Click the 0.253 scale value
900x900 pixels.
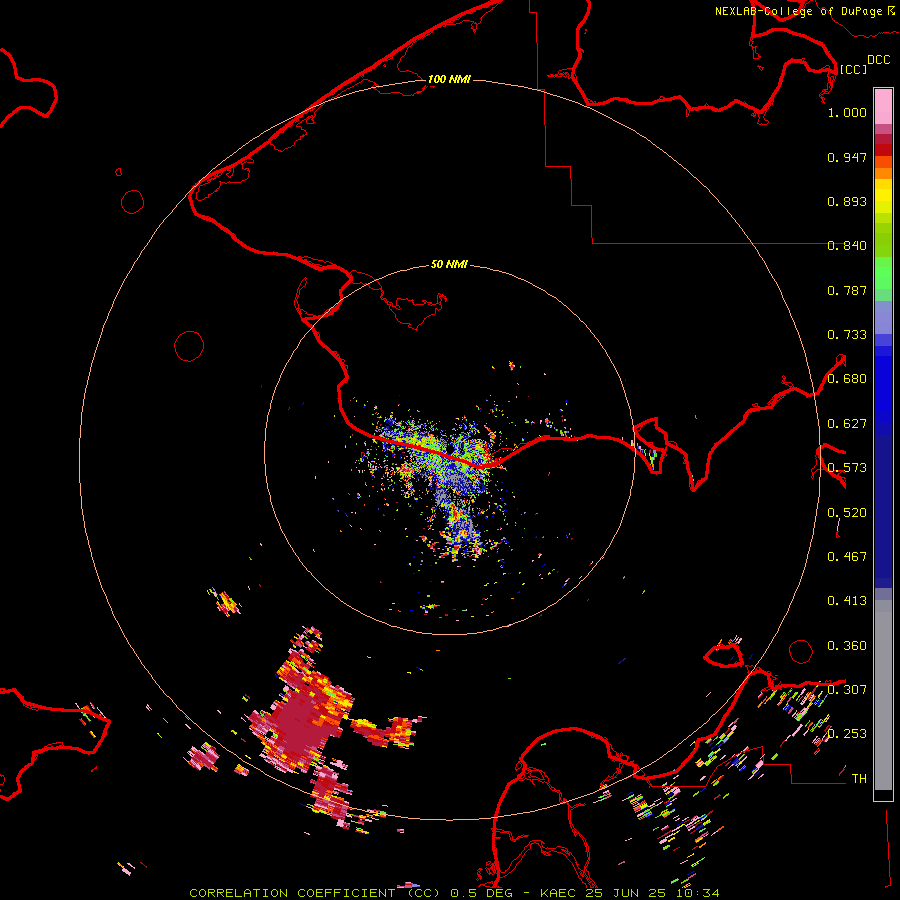(x=847, y=734)
